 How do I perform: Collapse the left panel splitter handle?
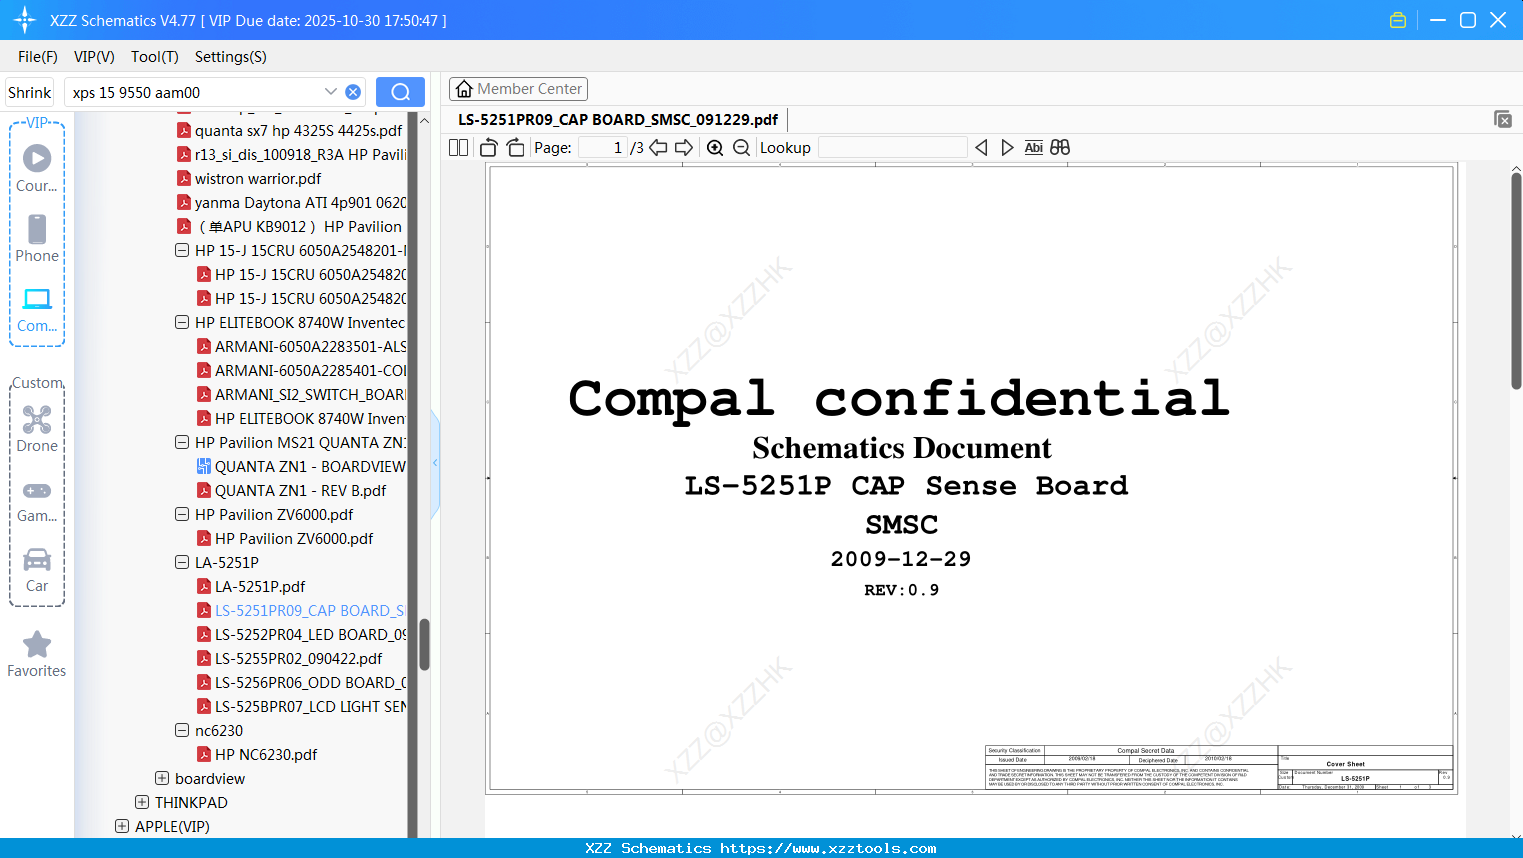435,463
